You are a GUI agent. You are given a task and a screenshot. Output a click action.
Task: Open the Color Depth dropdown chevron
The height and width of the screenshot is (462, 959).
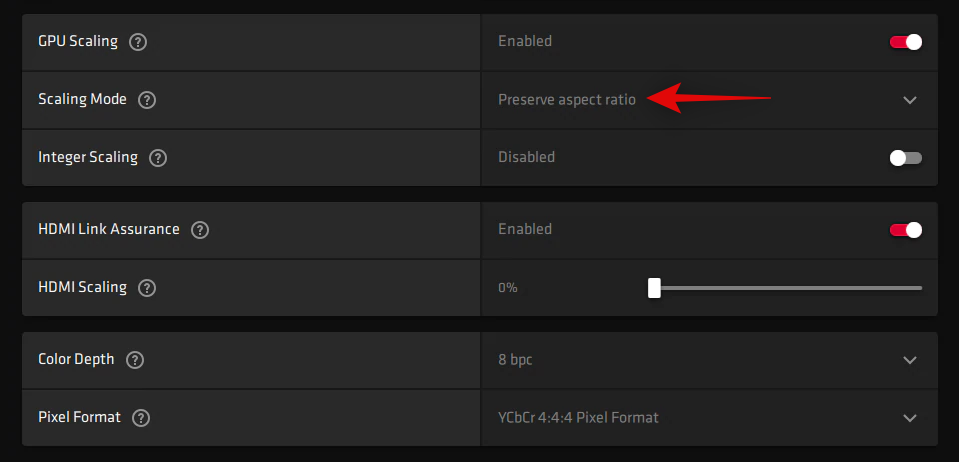[x=909, y=360]
